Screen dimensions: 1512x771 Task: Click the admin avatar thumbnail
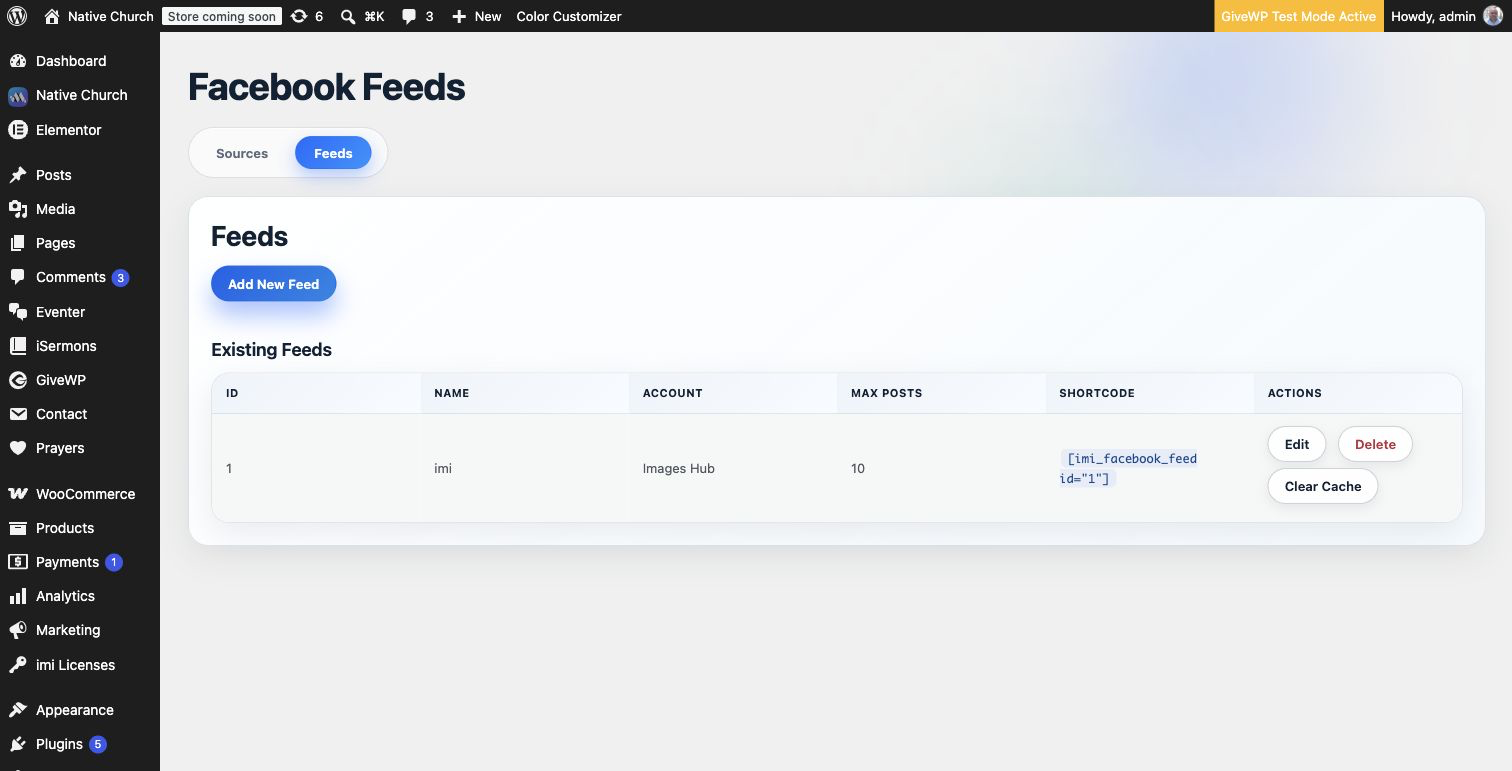pyautogui.click(x=1493, y=16)
